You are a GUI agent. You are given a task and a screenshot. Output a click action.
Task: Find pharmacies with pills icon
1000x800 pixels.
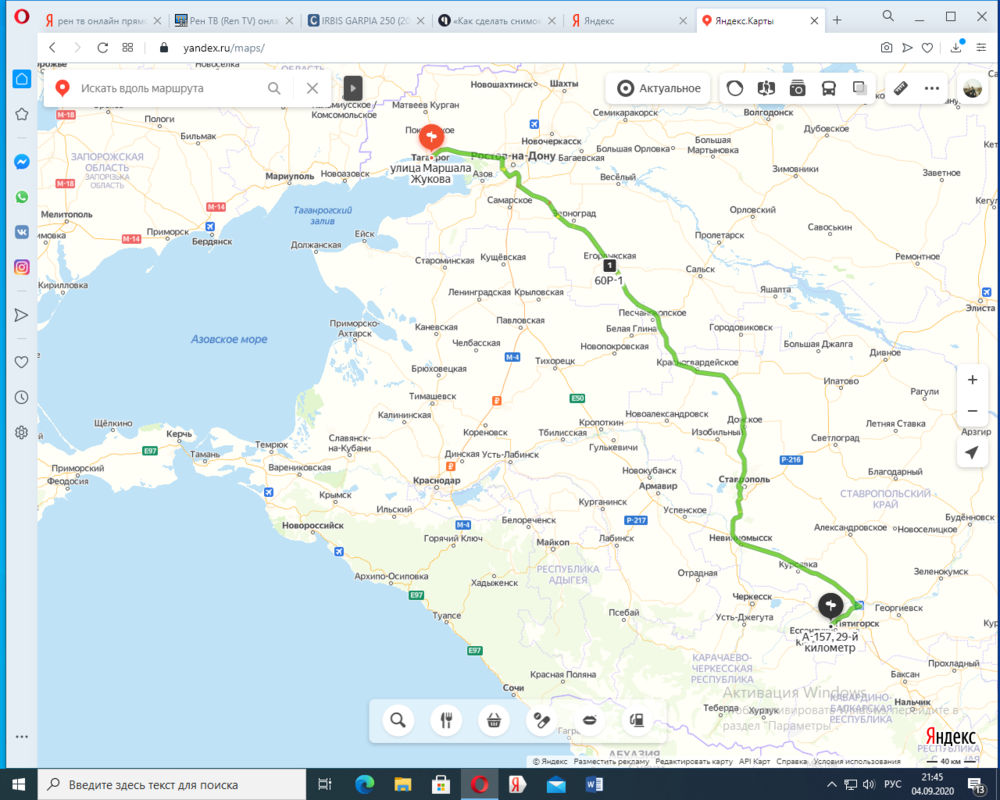pyautogui.click(x=541, y=720)
